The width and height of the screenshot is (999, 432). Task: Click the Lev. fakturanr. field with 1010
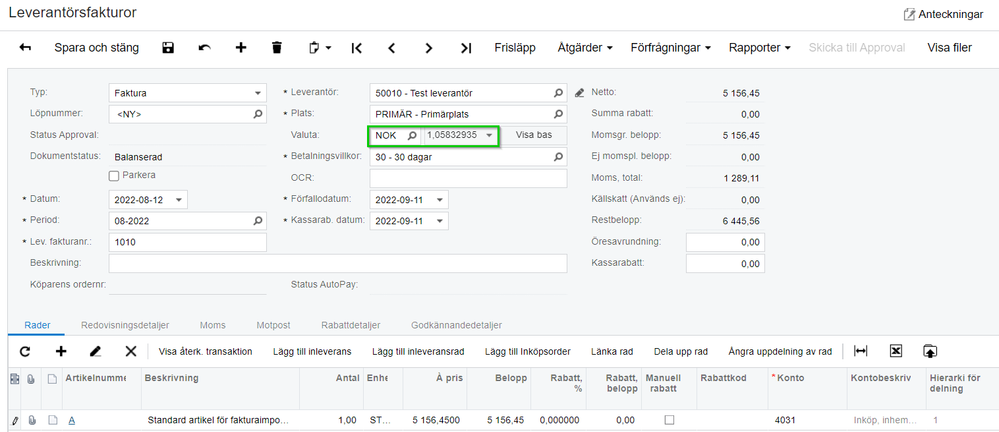(187, 242)
